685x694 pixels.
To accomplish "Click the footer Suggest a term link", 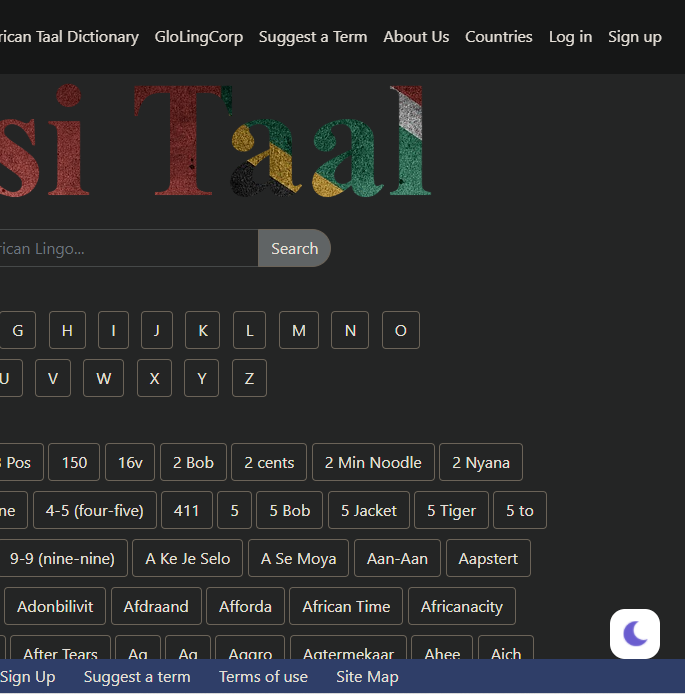I will click(137, 677).
